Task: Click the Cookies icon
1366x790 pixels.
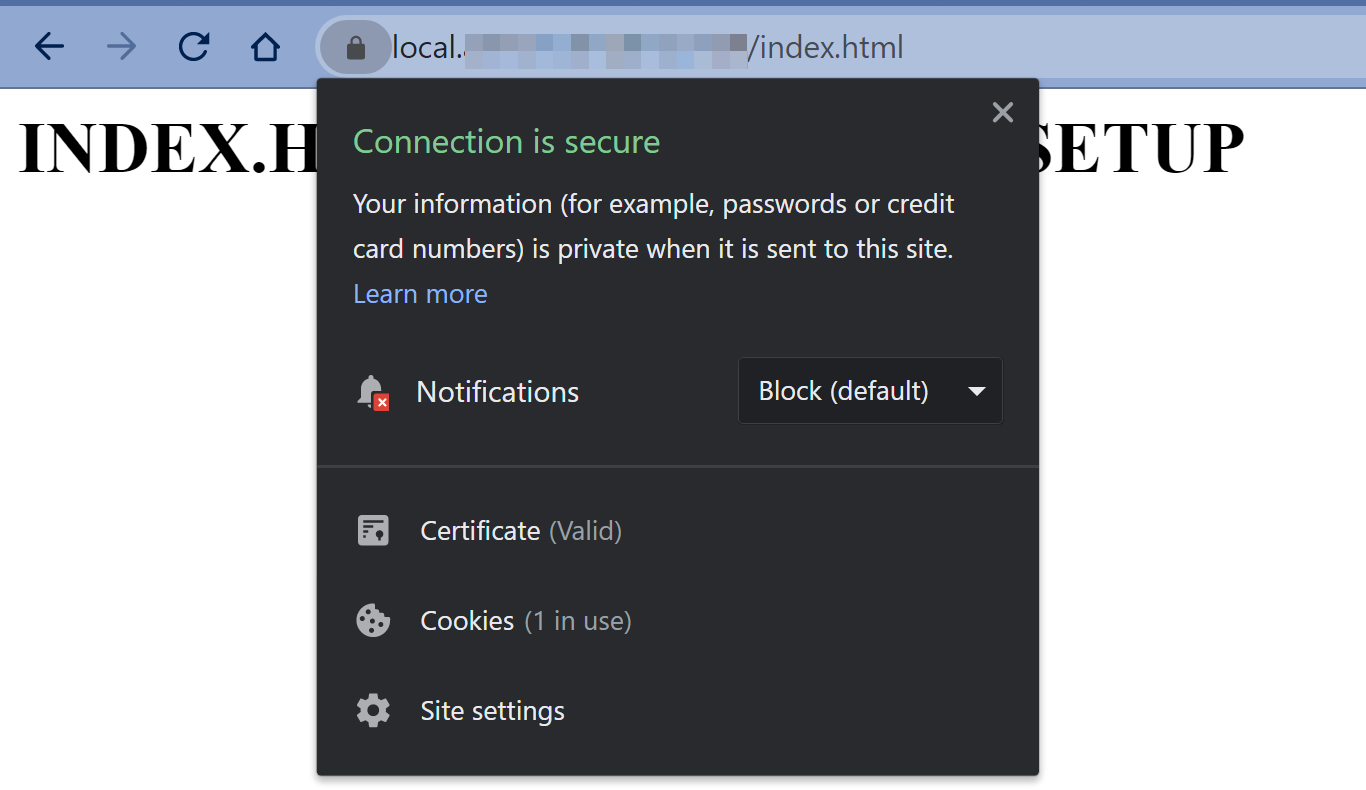Action: 373,621
